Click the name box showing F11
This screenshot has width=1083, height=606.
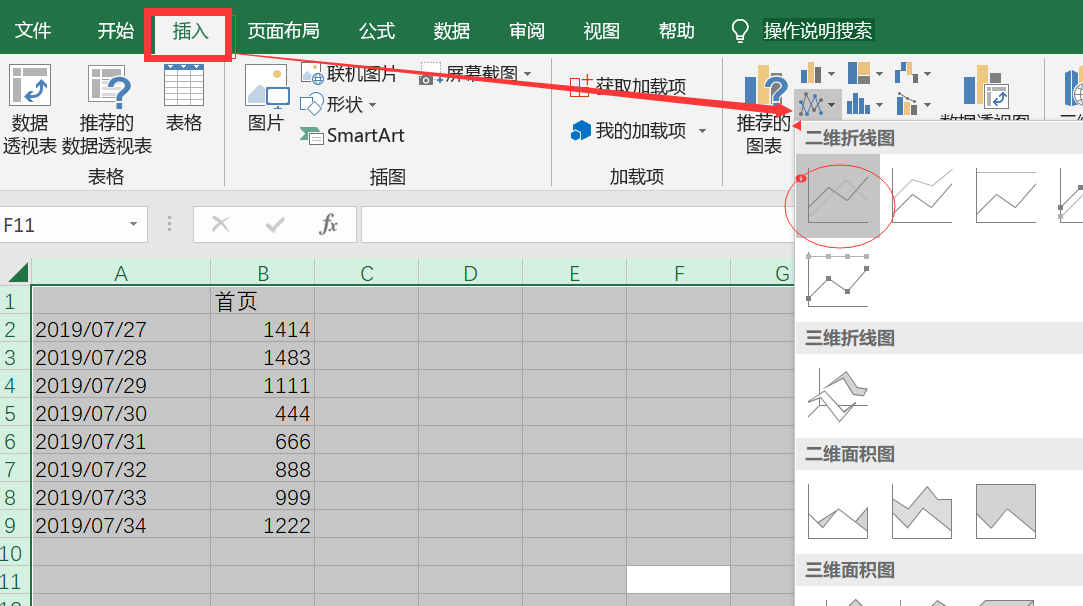pyautogui.click(x=64, y=225)
